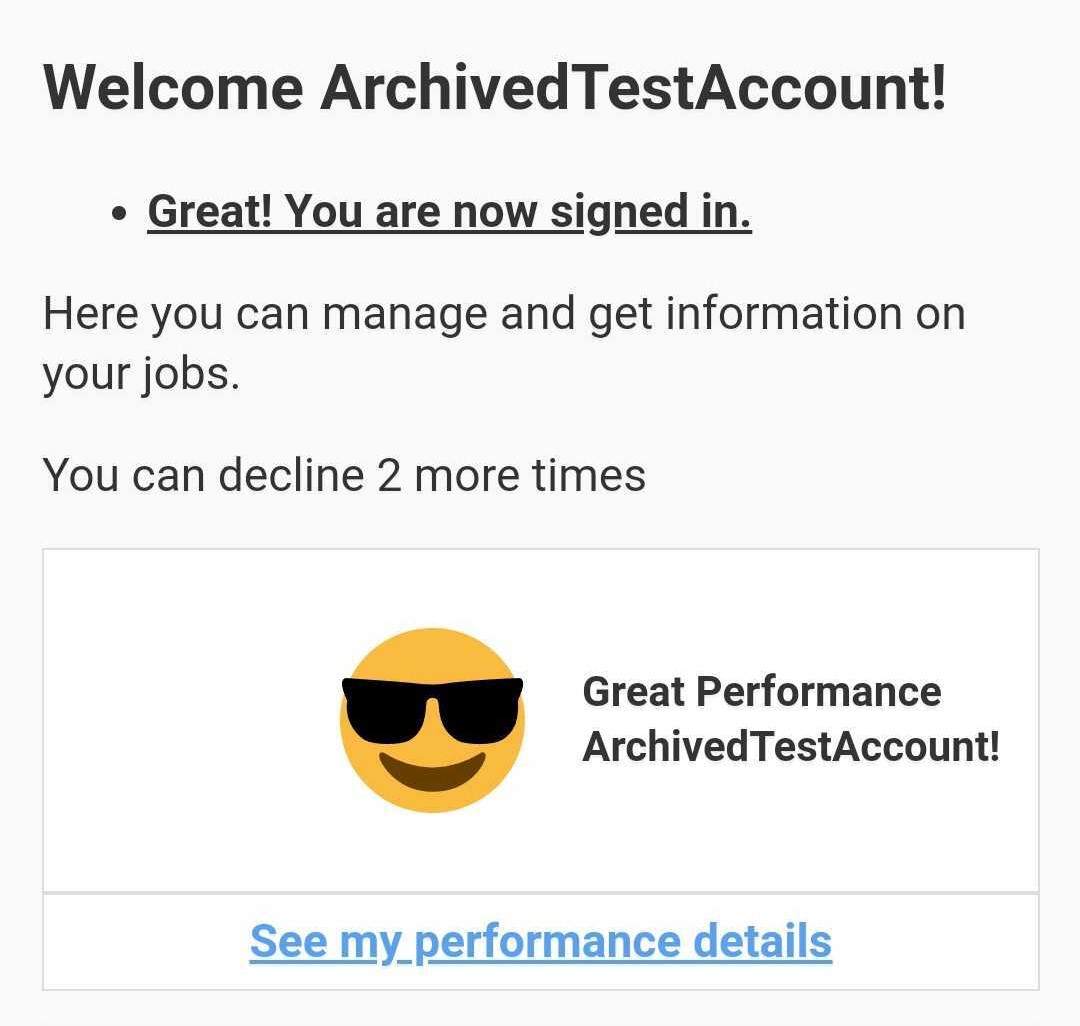Click the Welcome ArchivedTestAccount! heading
Screen dimensions: 1080x1026
coord(495,87)
